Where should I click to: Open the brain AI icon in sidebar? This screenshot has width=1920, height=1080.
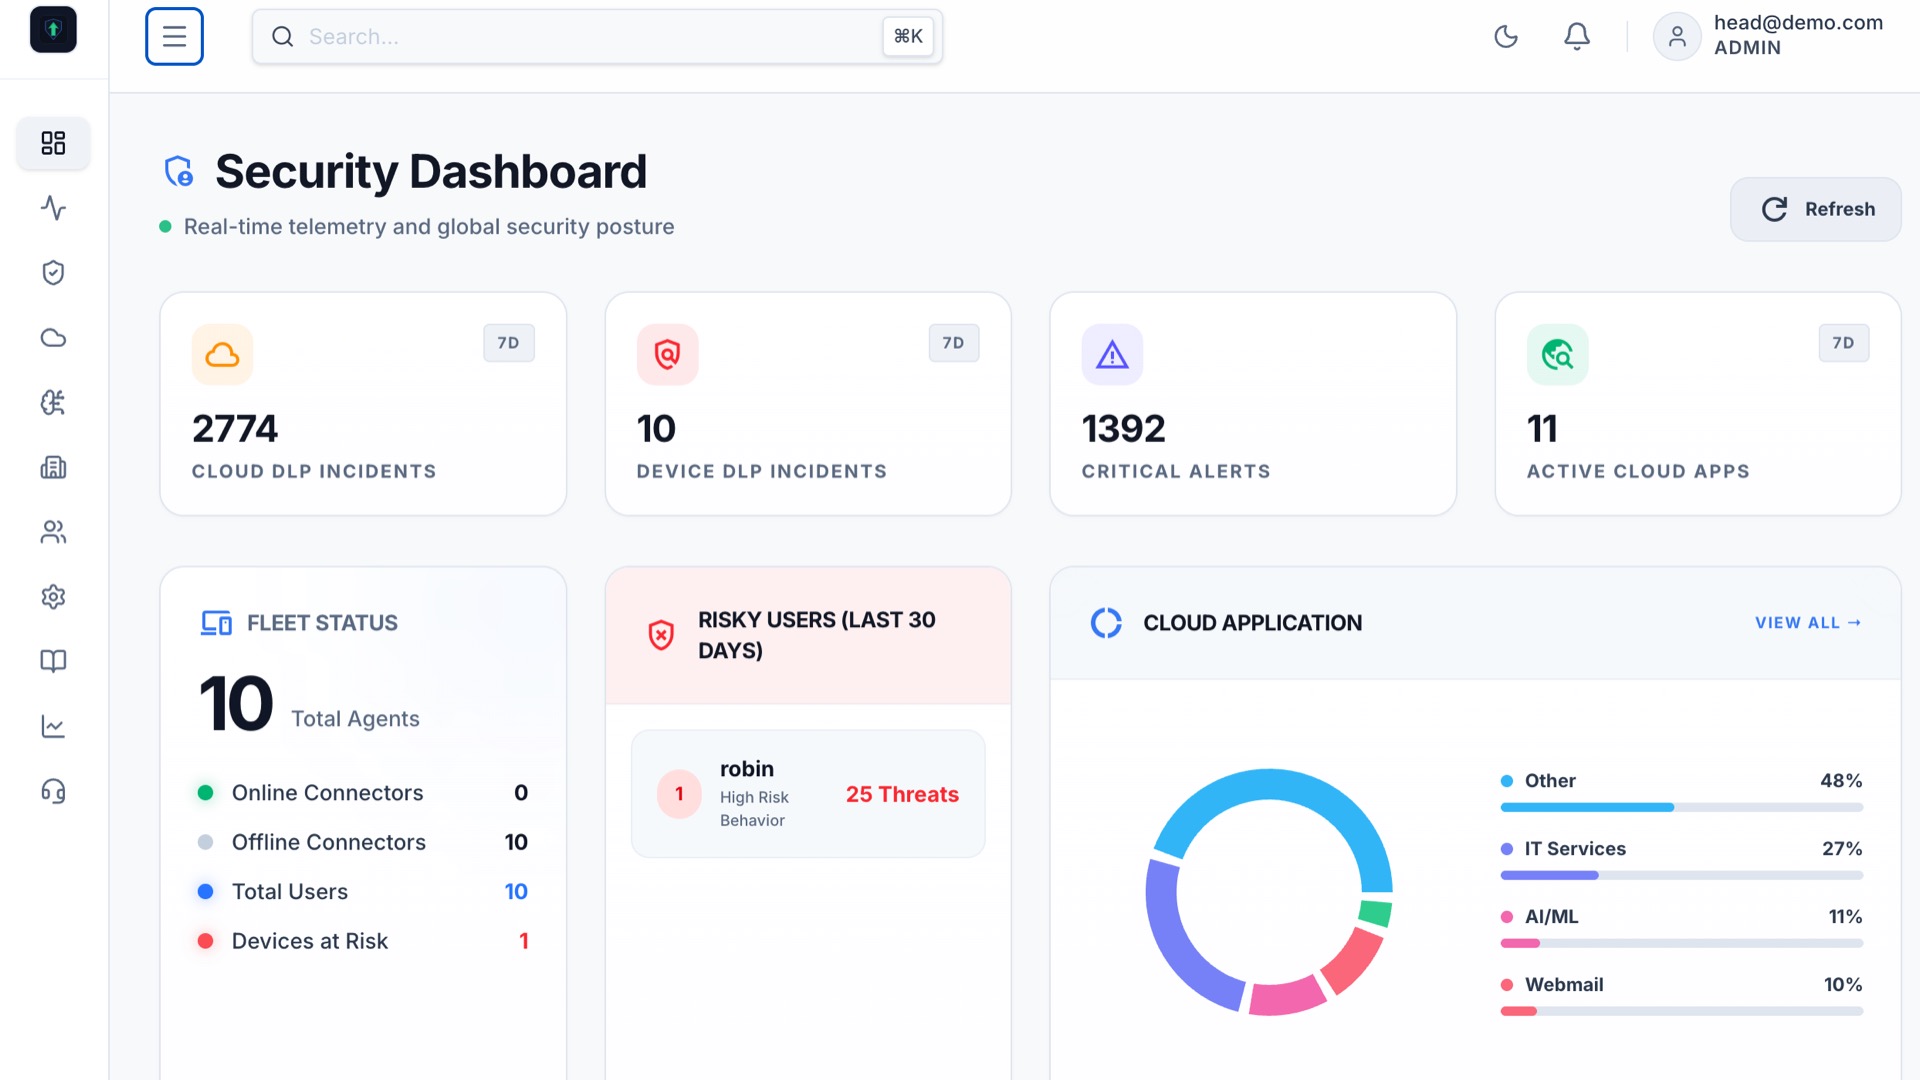[x=53, y=402]
